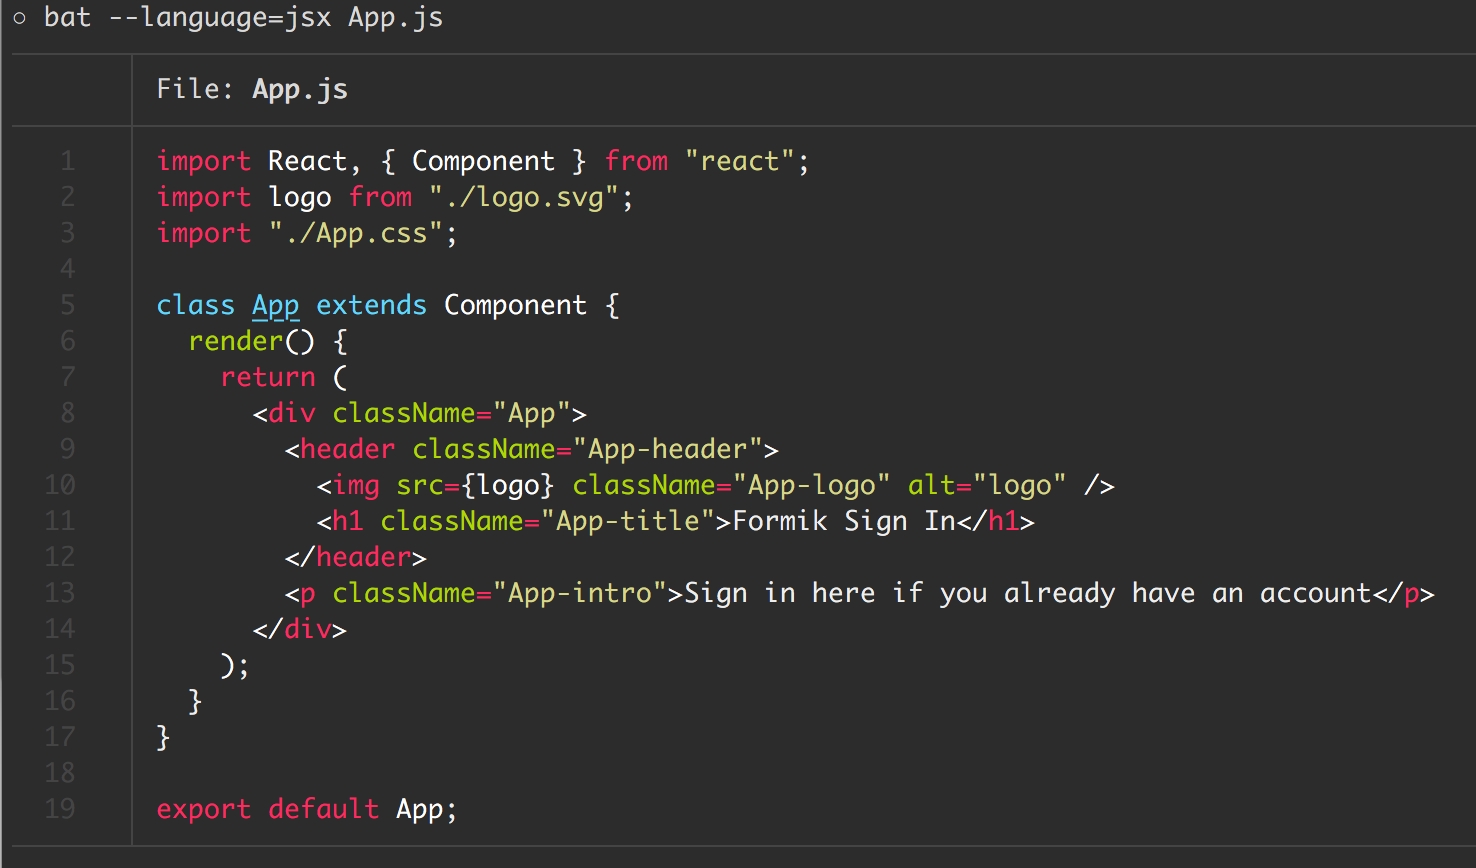Viewport: 1476px width, 868px height.
Task: Click the 'export' keyword on line 19
Action: click(x=203, y=809)
